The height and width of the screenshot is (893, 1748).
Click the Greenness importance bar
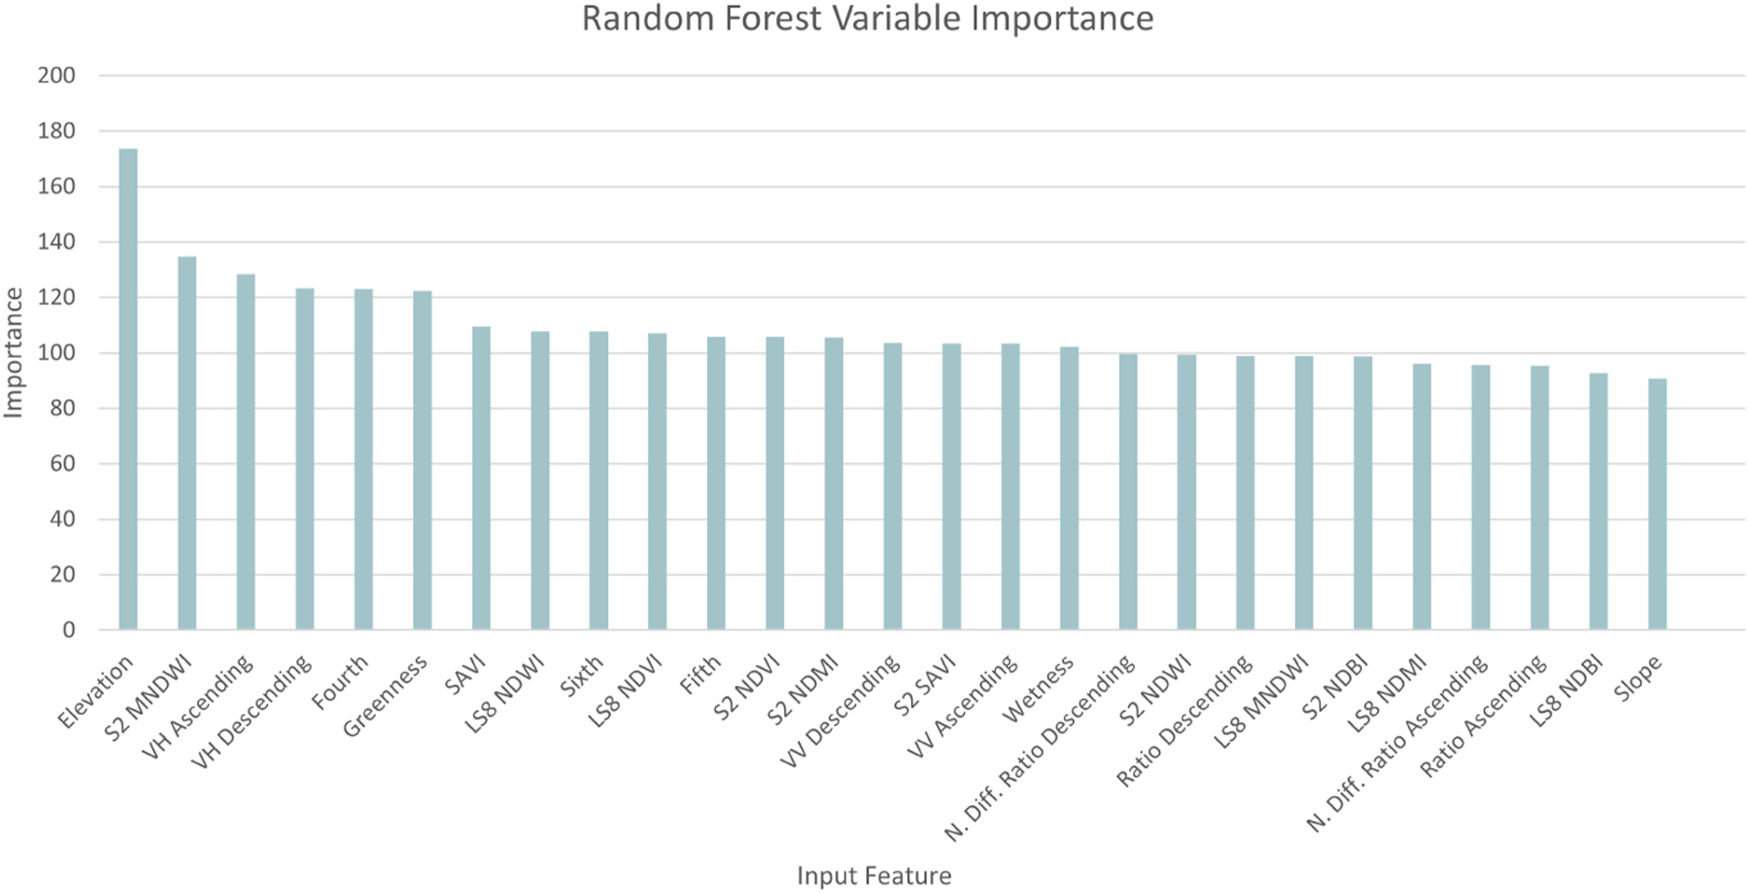[422, 460]
